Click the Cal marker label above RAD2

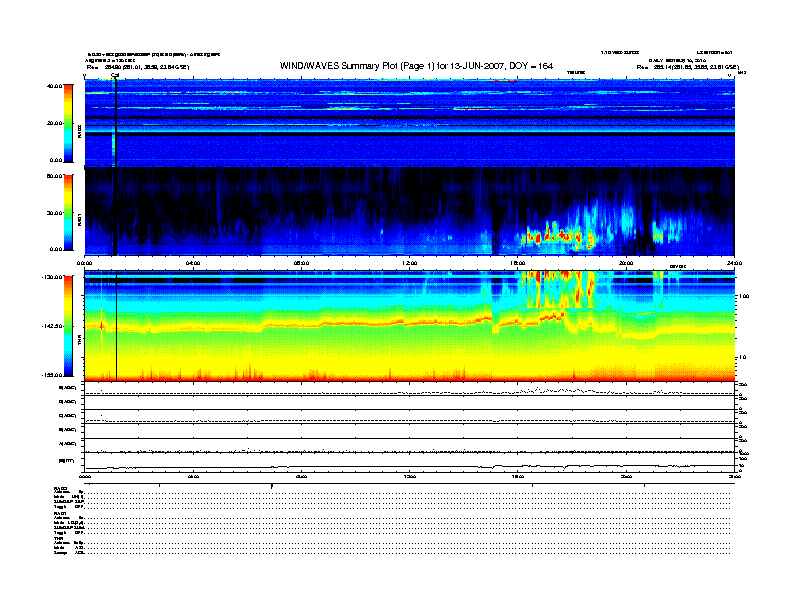click(115, 75)
